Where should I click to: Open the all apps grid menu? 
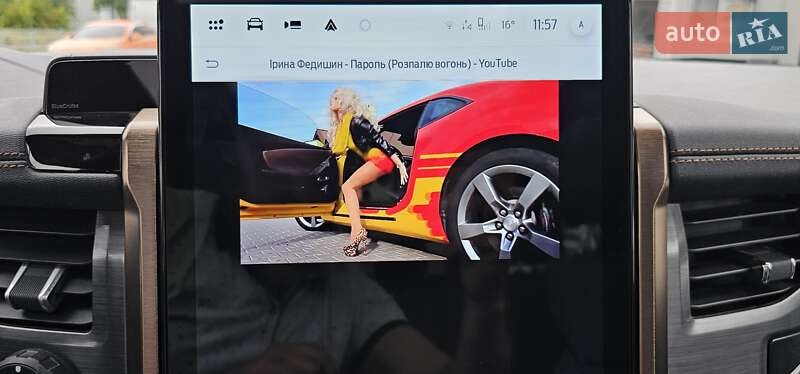pyautogui.click(x=216, y=24)
